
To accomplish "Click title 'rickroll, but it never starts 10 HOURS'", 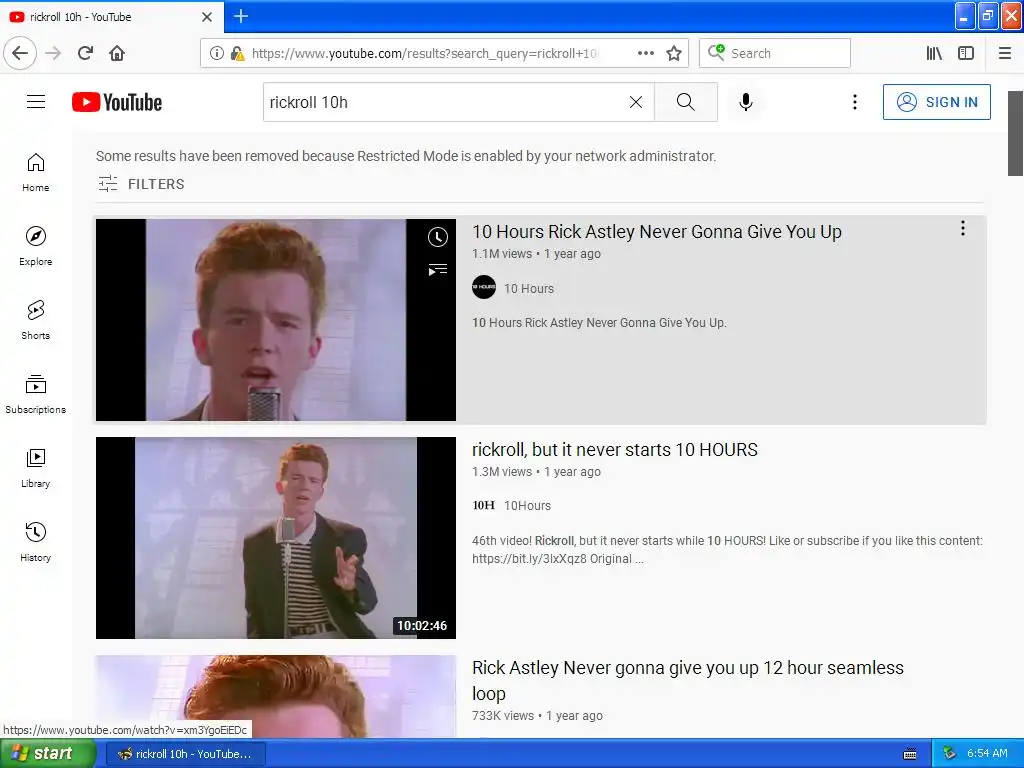I will (615, 450).
